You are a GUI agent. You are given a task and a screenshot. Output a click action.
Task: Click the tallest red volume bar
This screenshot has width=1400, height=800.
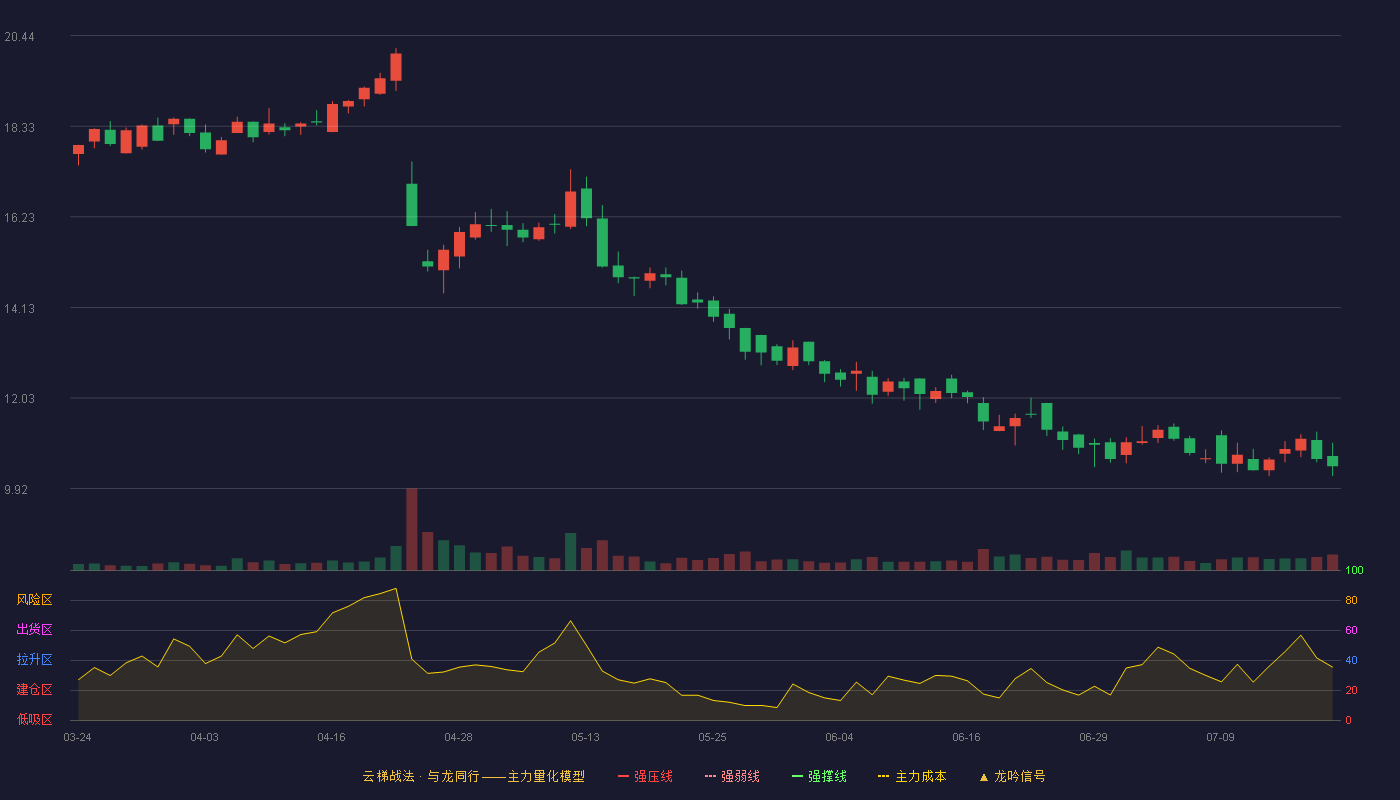coord(412,529)
